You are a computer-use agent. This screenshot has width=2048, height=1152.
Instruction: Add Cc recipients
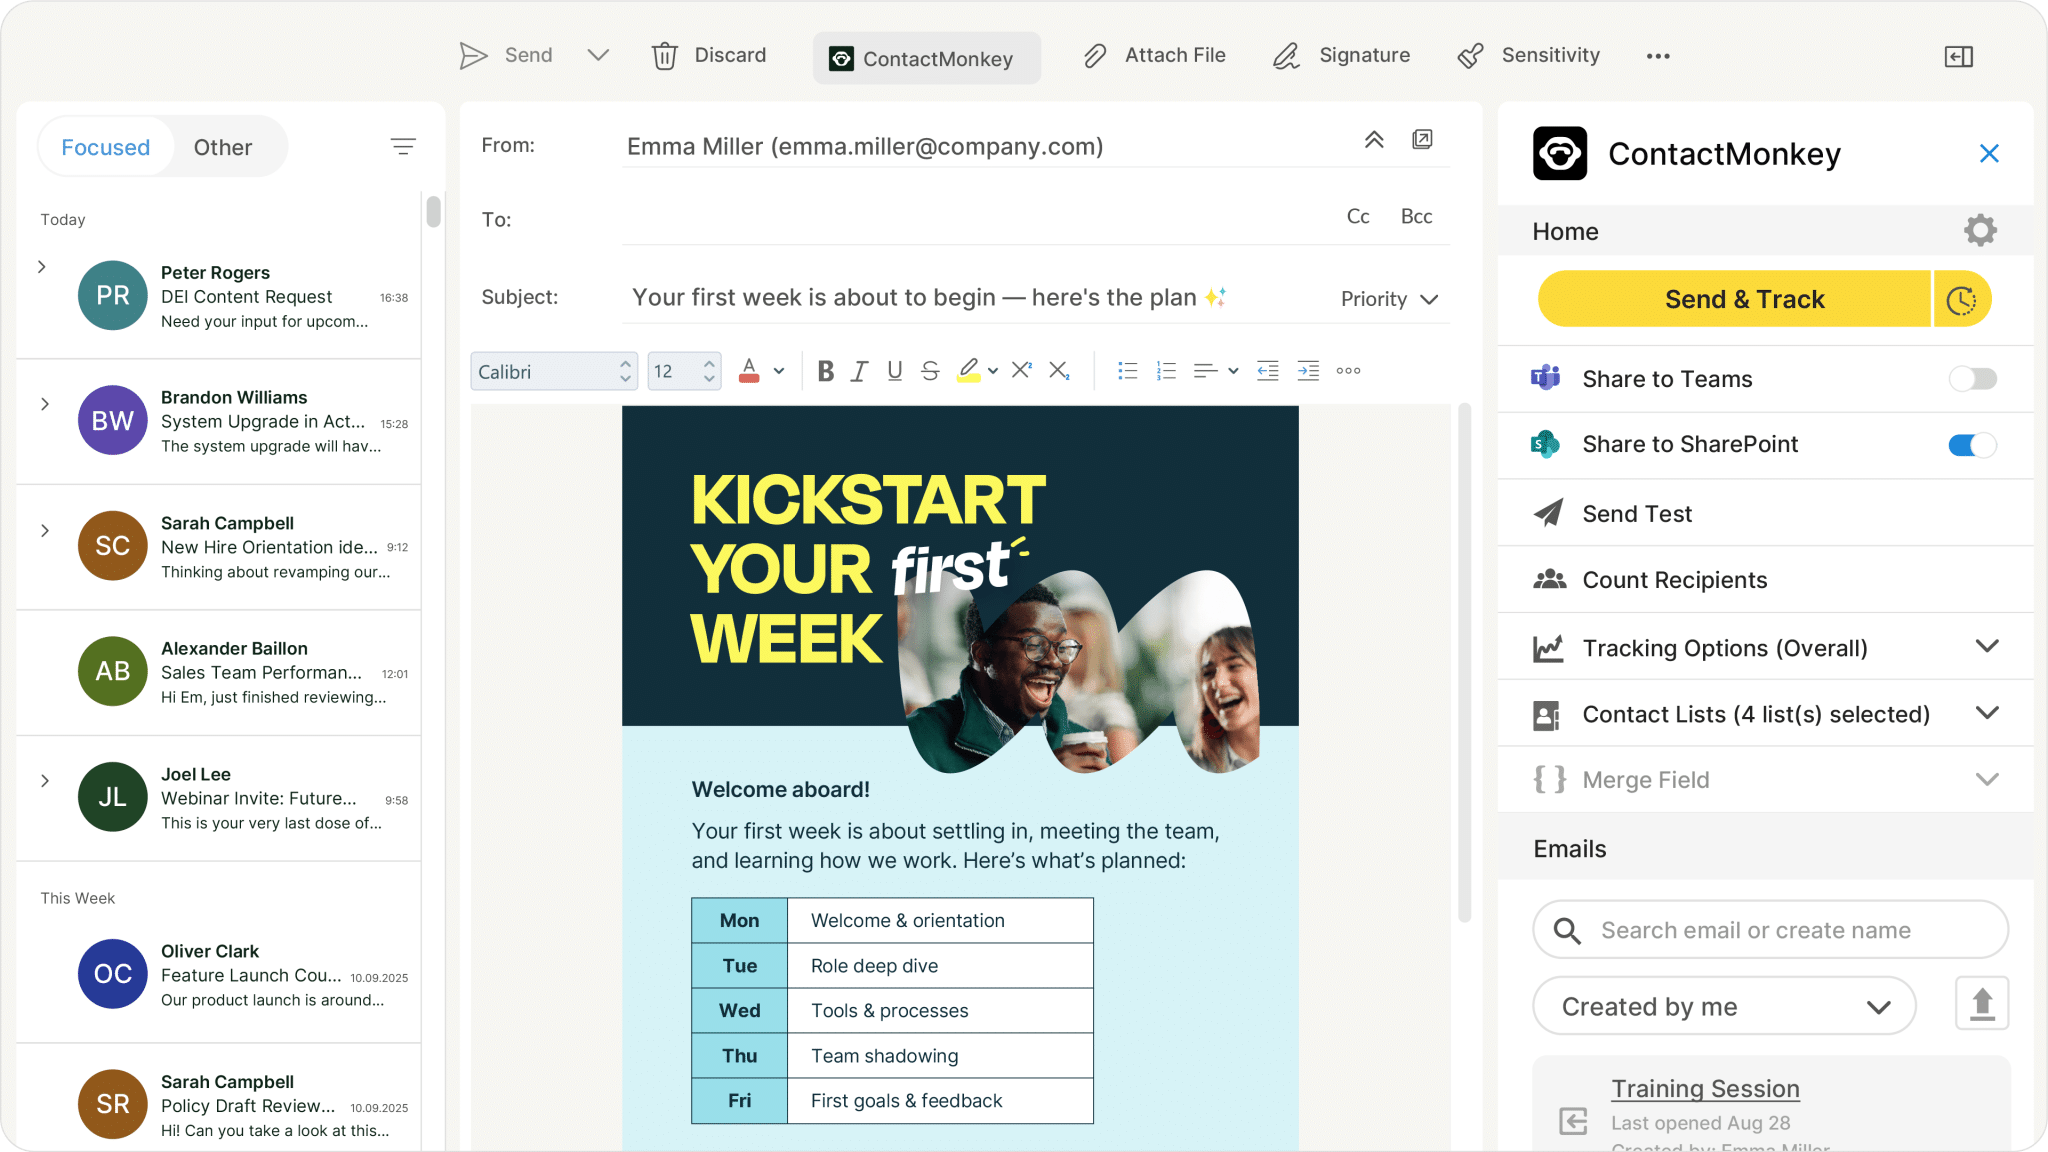tap(1358, 217)
